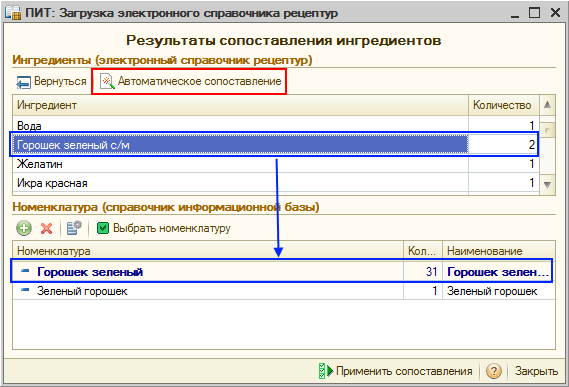Maximize the ПИТ window
Screen dimensions: 569x387
tap(534, 13)
